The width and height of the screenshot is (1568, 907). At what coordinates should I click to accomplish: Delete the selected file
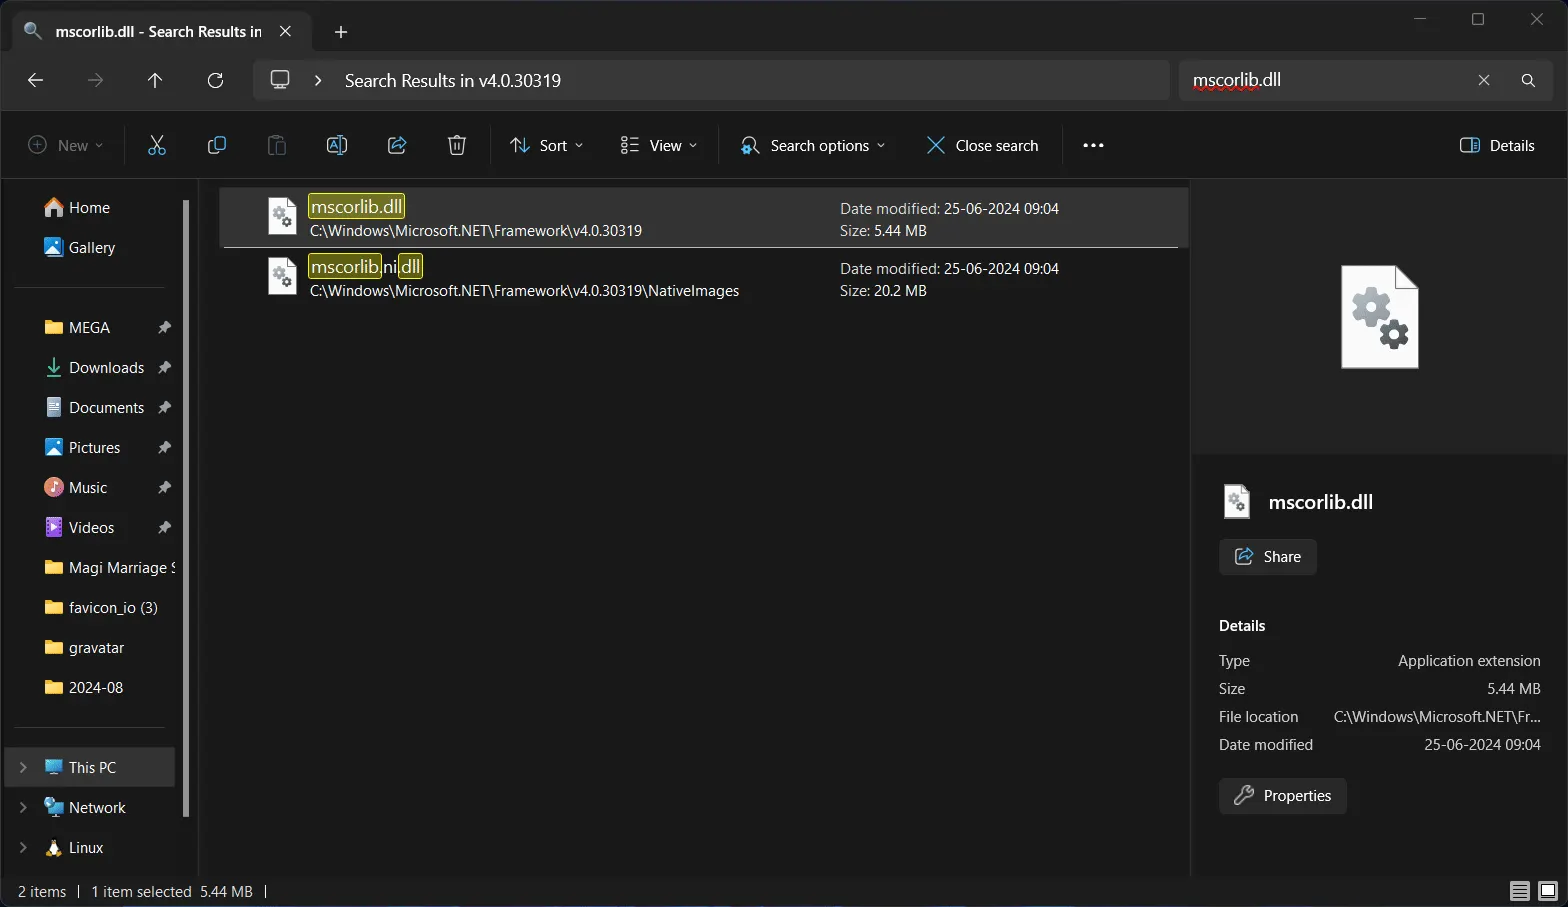click(457, 145)
